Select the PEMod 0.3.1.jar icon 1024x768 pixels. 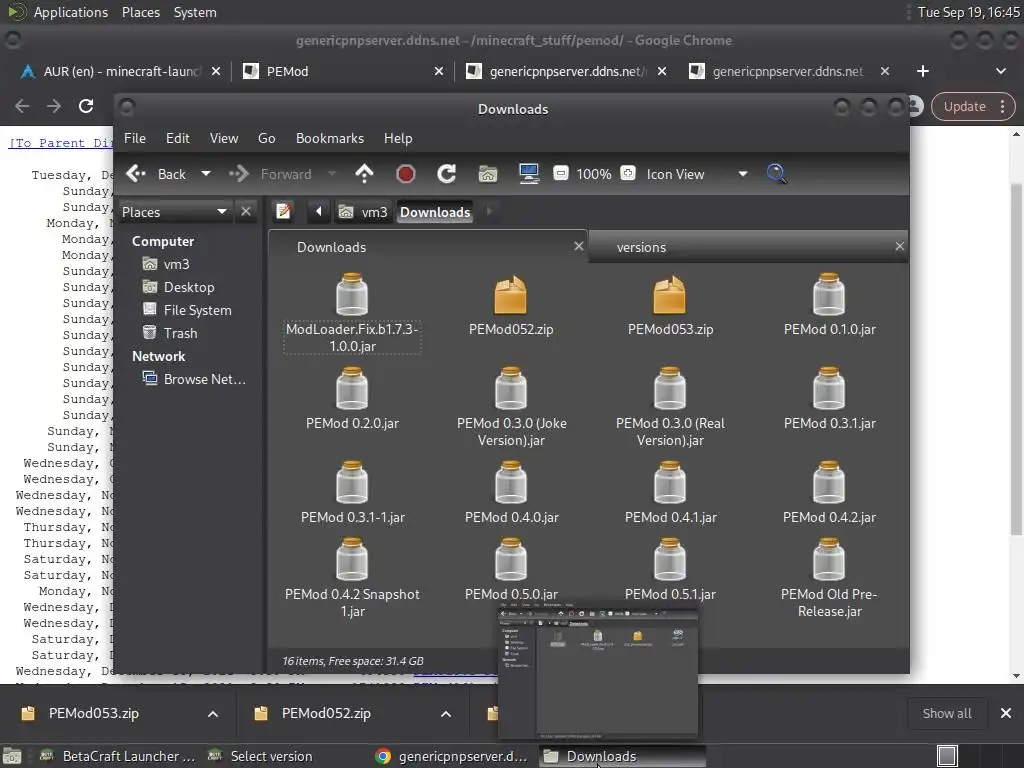(829, 389)
